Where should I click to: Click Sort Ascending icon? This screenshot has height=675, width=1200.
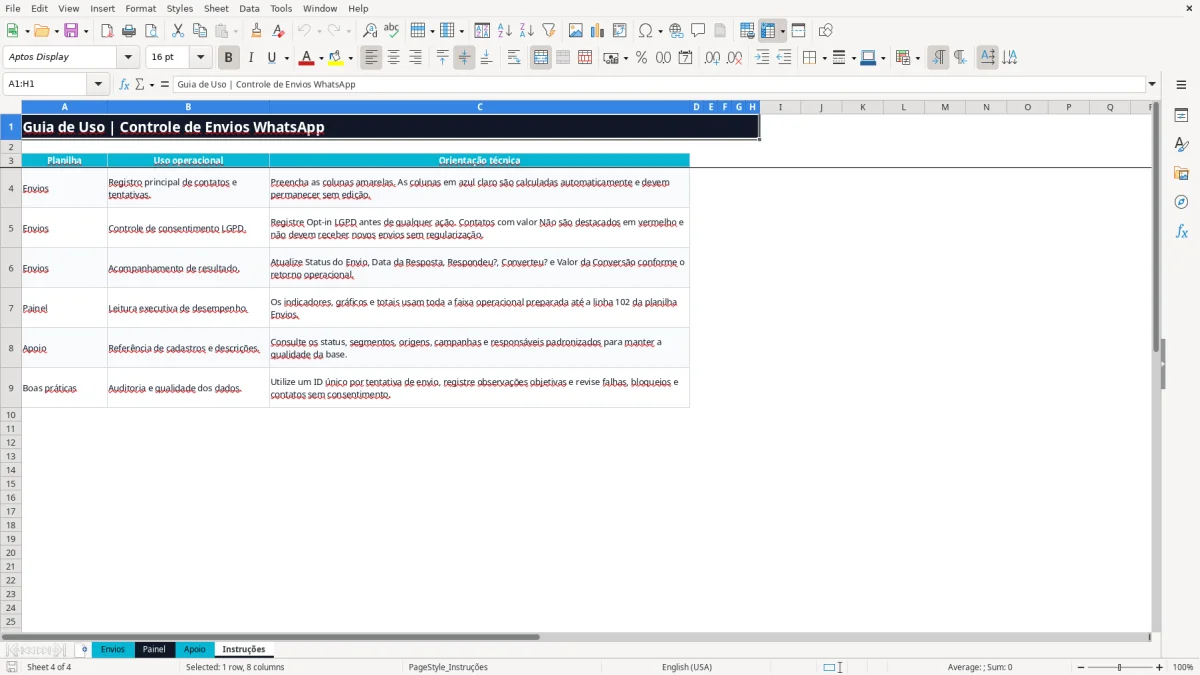coord(505,31)
